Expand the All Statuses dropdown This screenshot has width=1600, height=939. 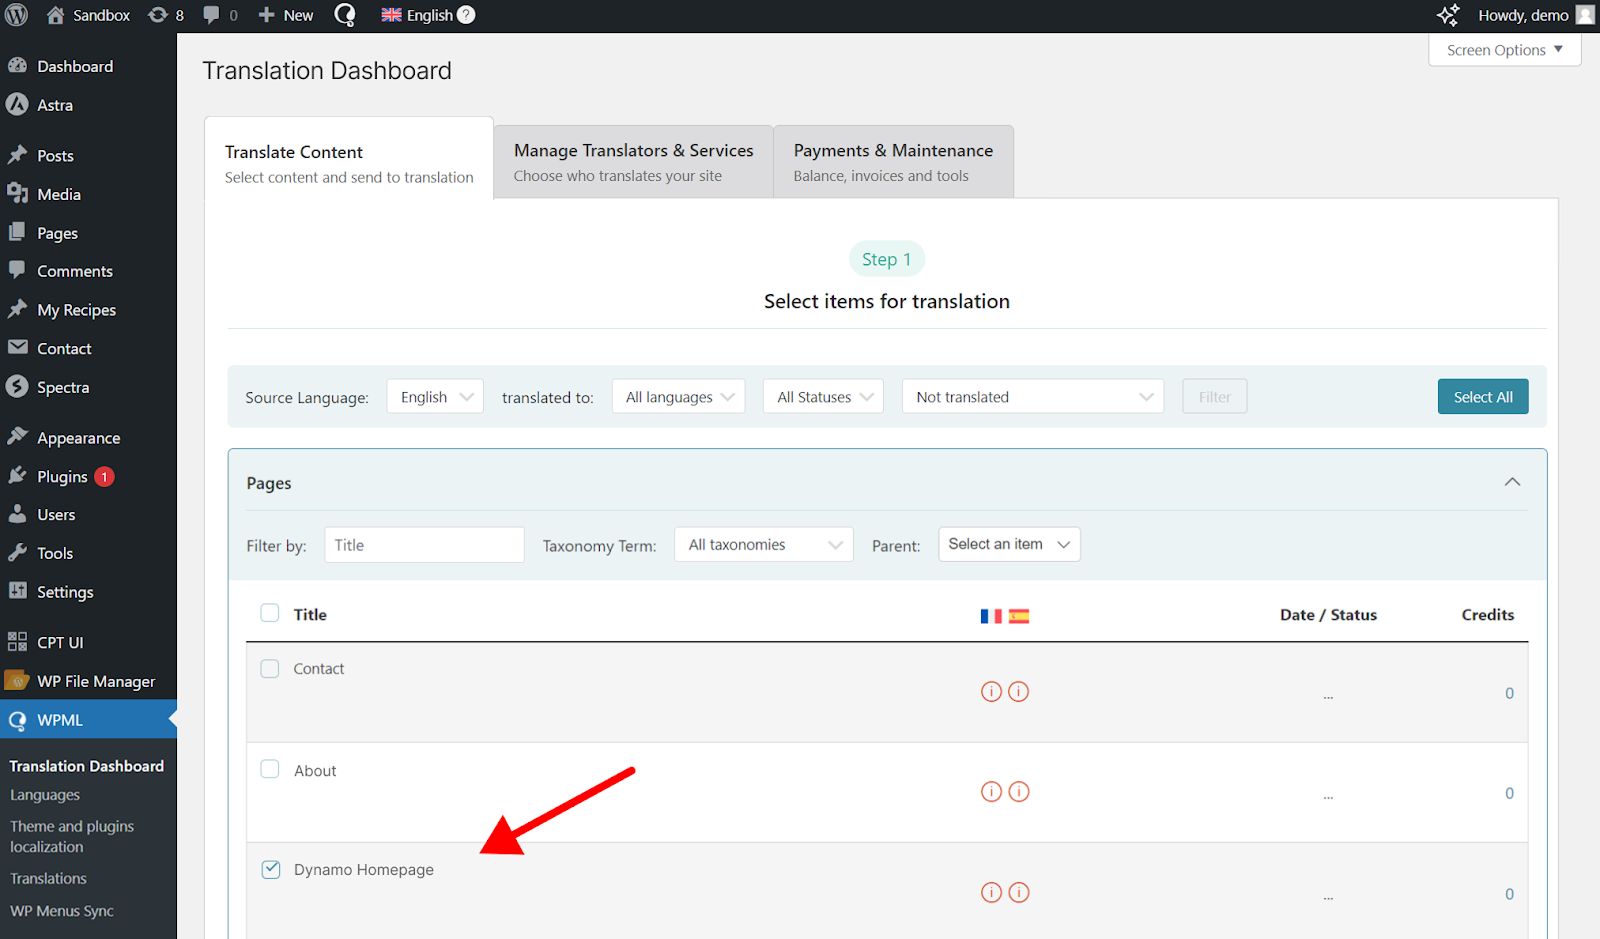[x=823, y=397]
